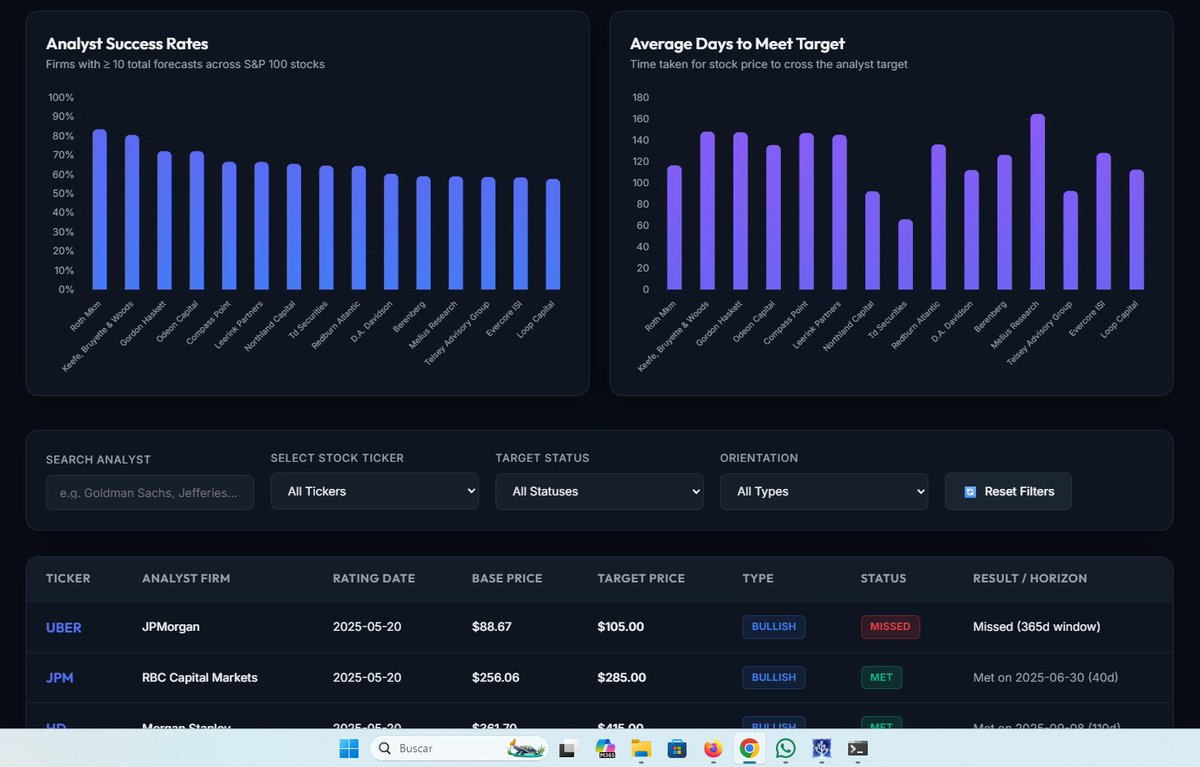
Task: Click the MET status badge for JPM
Action: point(881,677)
